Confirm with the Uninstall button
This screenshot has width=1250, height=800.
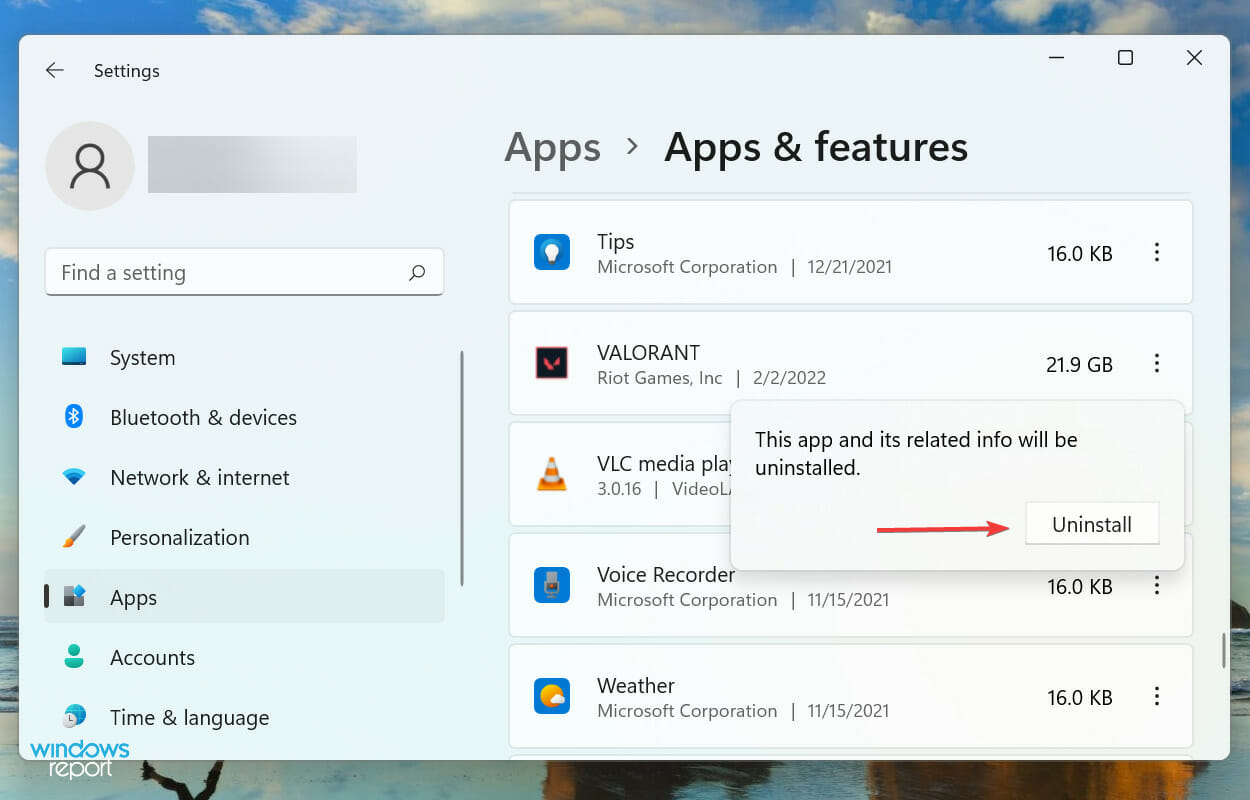coord(1092,524)
